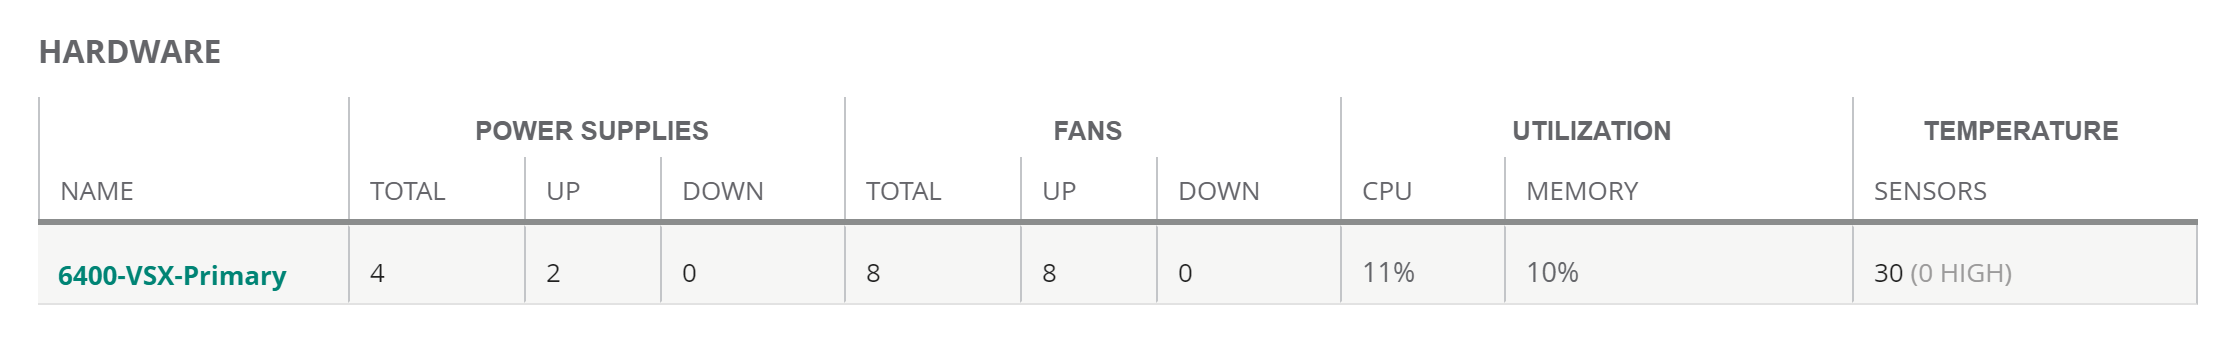Select the POWER SUPPLIES group header
The height and width of the screenshot is (362, 2235).
tap(592, 131)
